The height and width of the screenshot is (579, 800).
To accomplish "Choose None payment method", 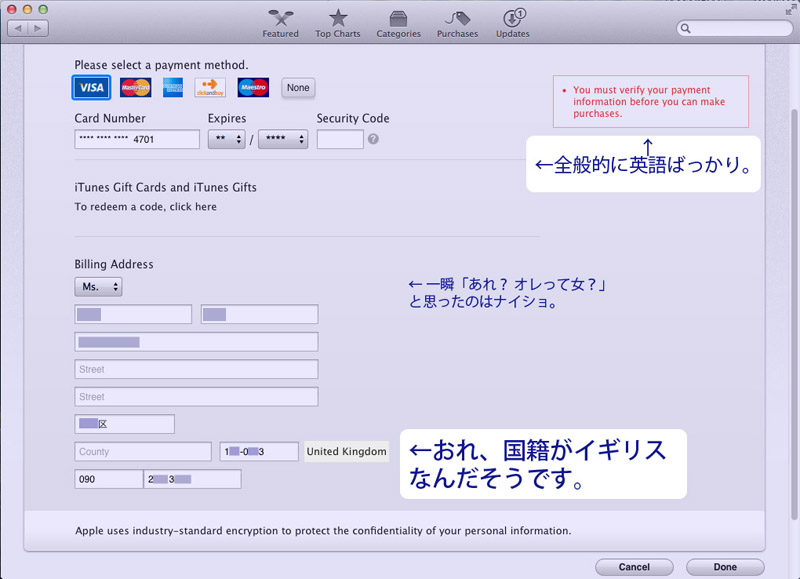I will click(x=298, y=88).
